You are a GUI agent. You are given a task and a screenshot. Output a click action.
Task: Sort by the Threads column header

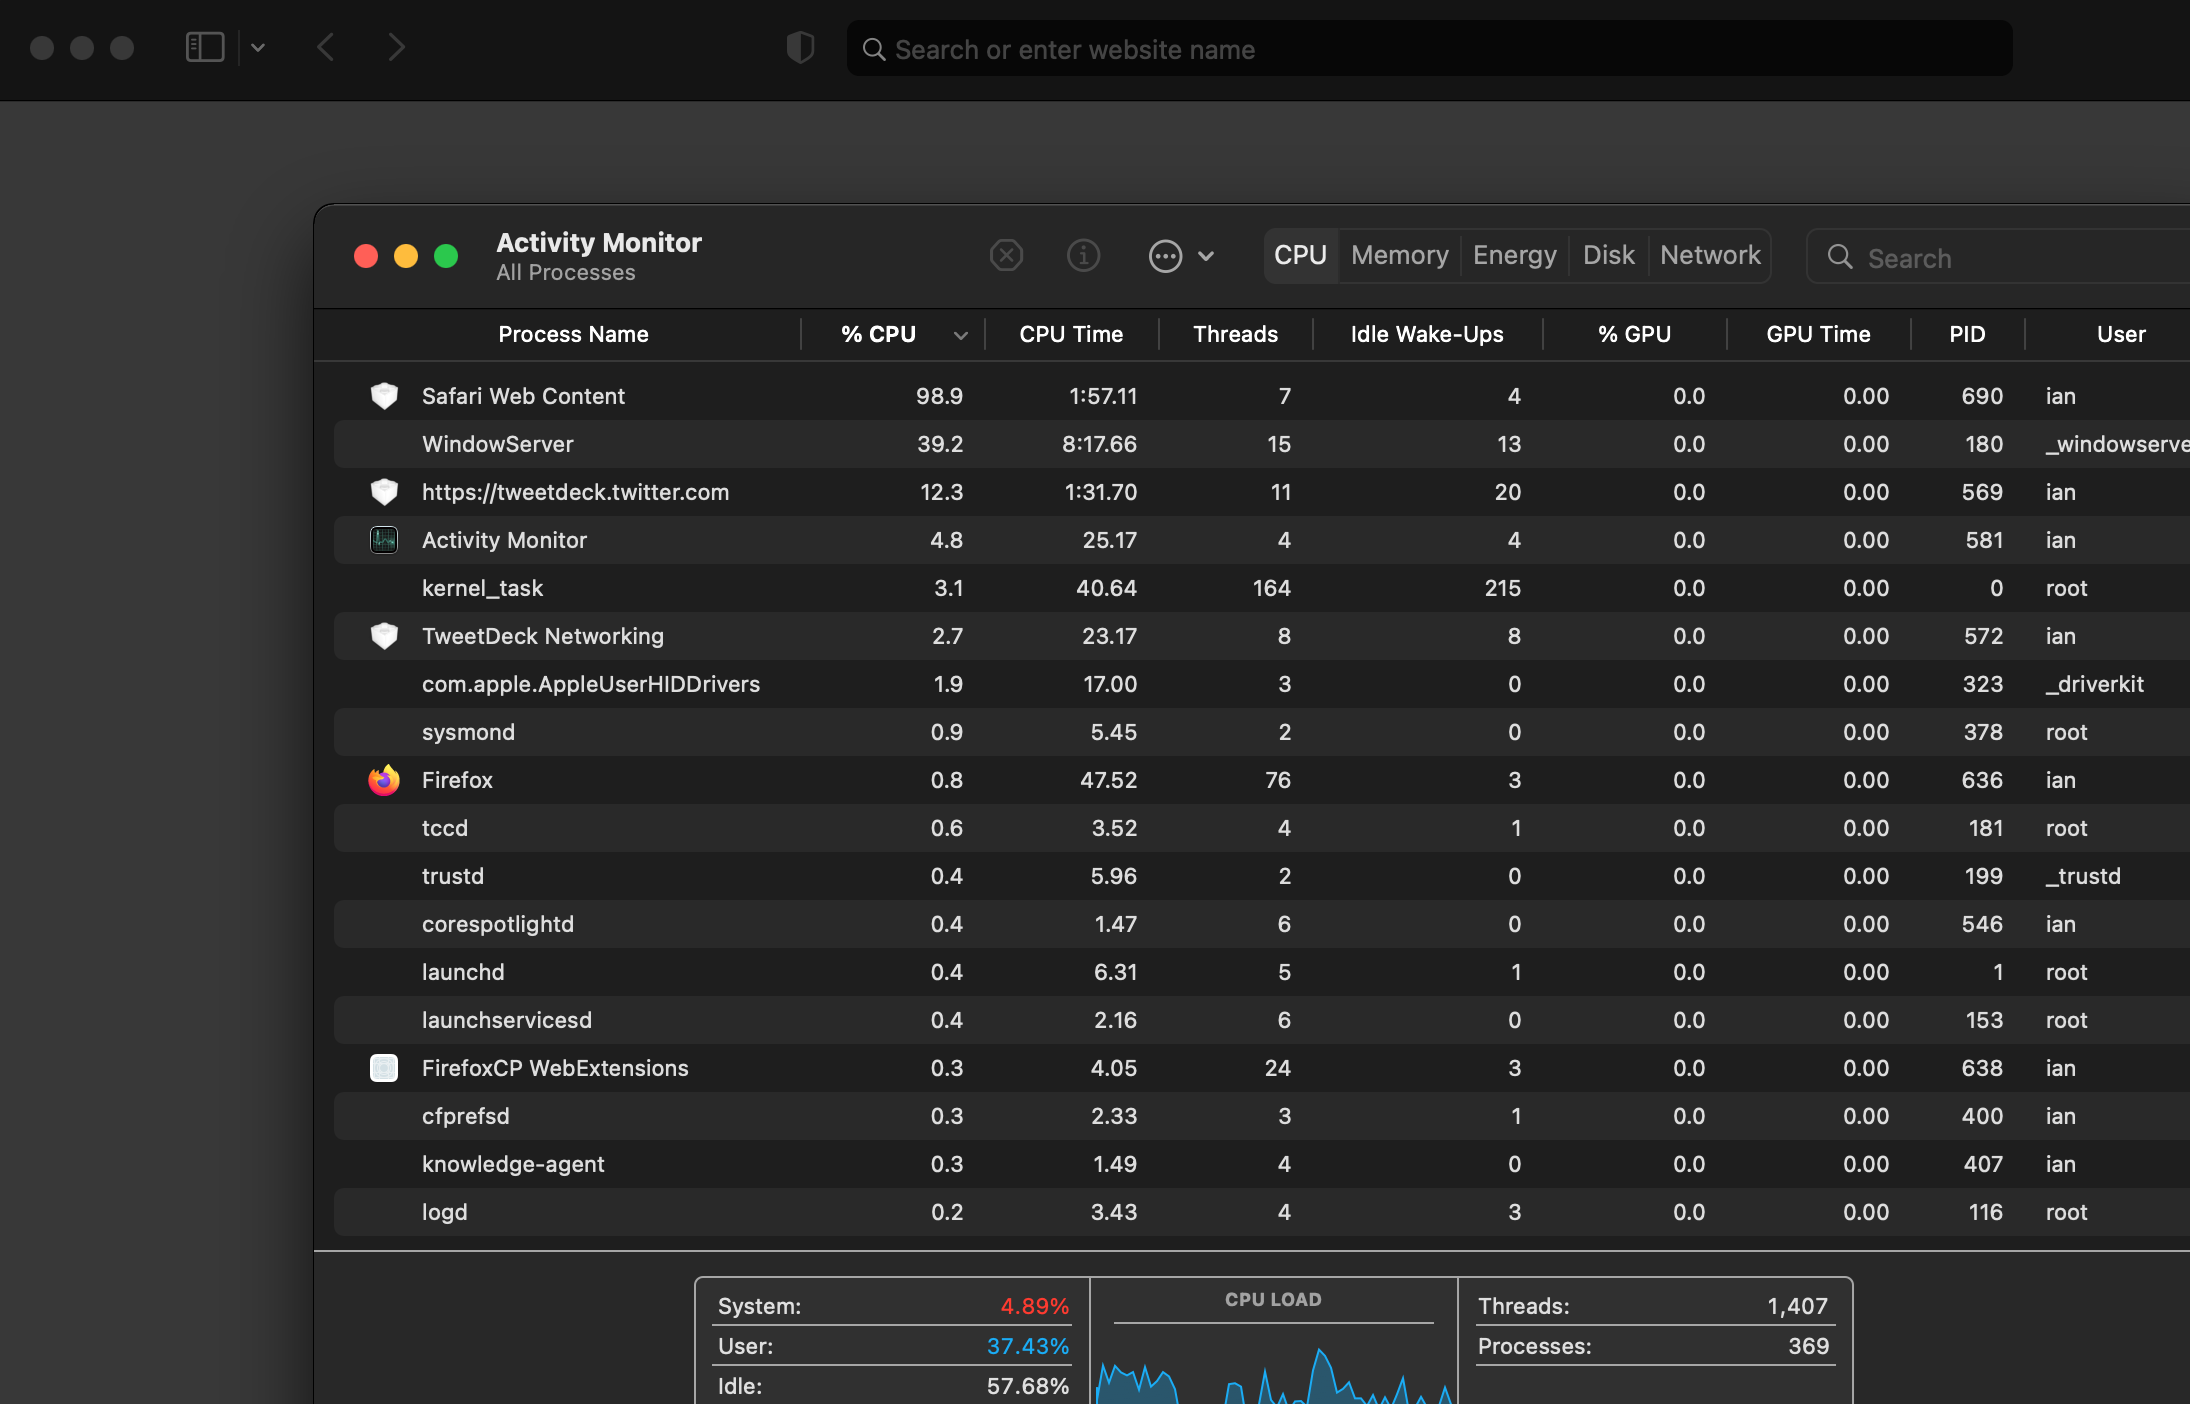point(1235,334)
